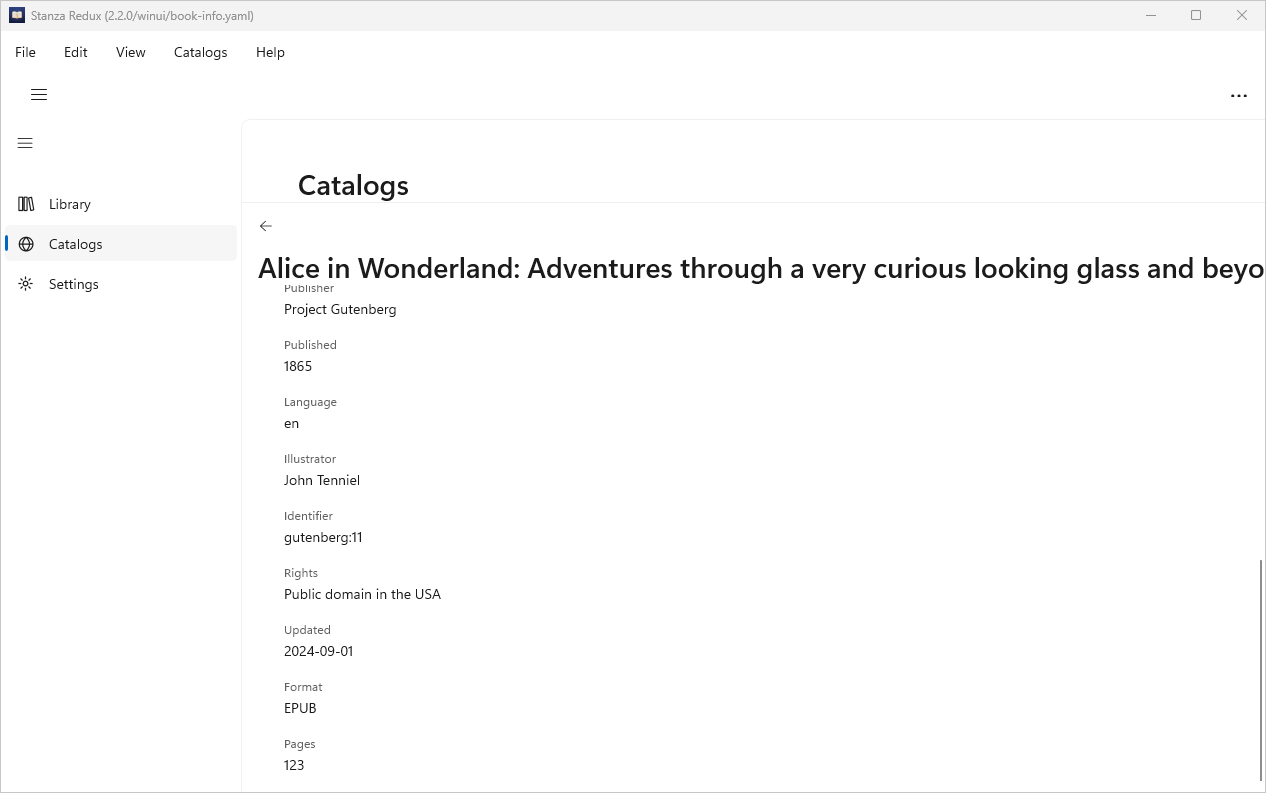Click the Illustrator name John Tenniel

pos(322,480)
